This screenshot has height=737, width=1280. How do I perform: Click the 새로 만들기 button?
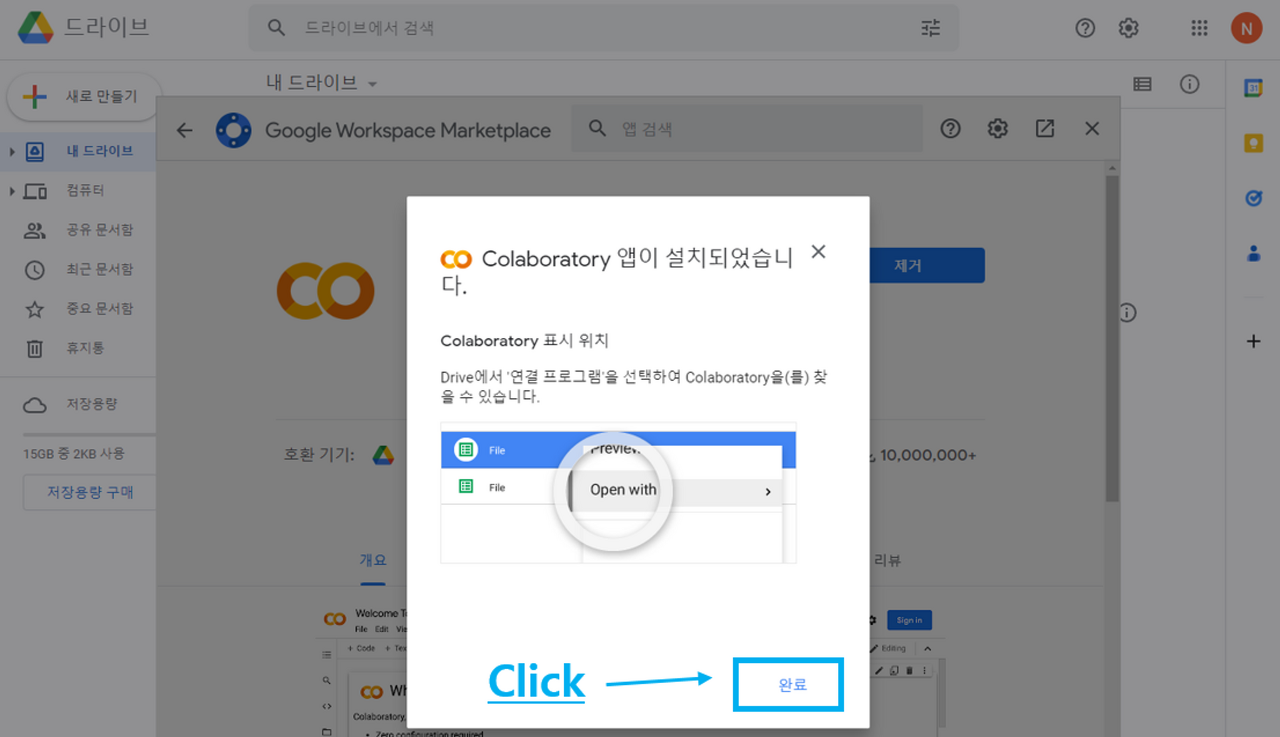click(x=83, y=97)
